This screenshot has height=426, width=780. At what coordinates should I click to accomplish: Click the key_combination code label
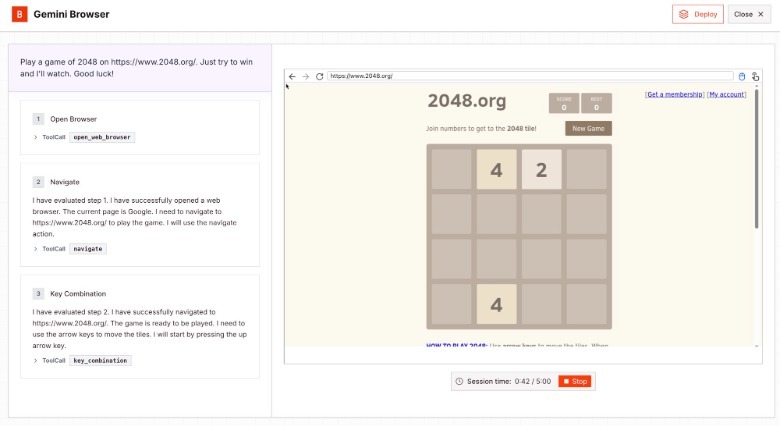click(100, 361)
